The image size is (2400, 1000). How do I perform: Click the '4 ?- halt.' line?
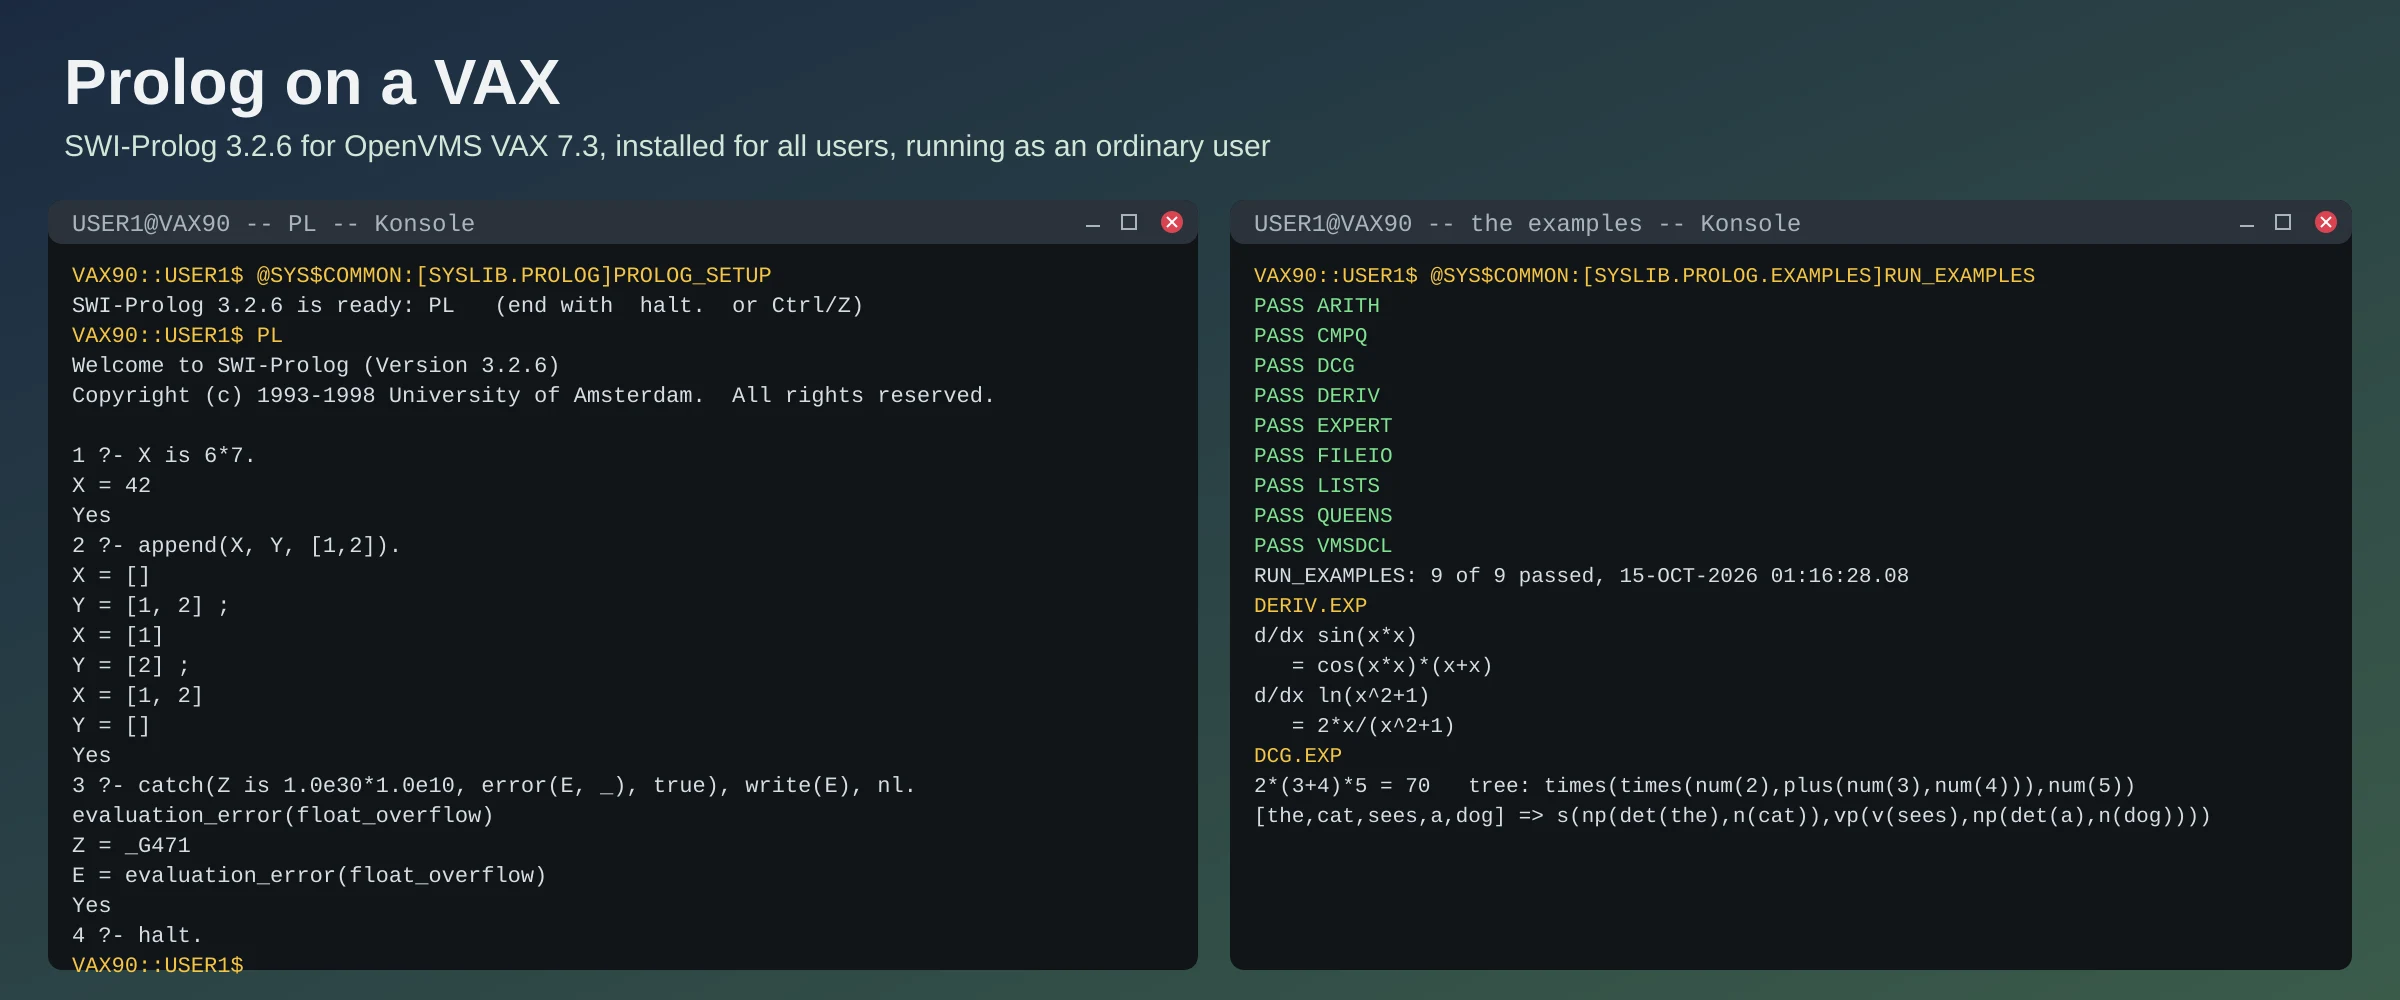coord(137,935)
